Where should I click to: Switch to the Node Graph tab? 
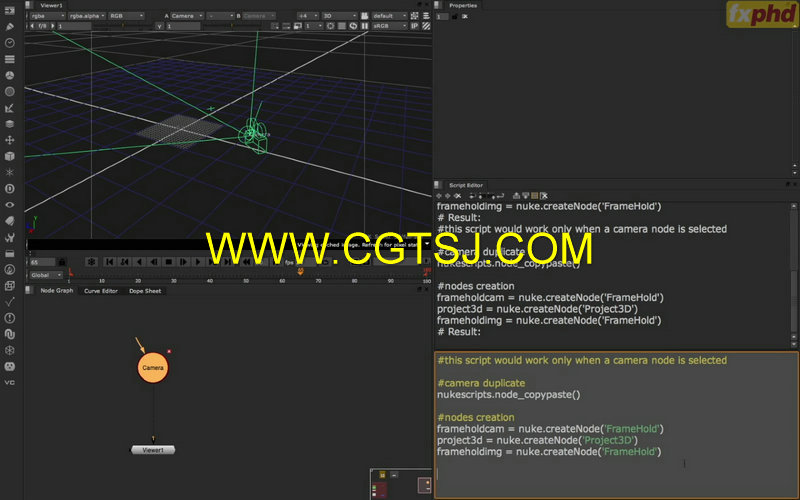(x=57, y=291)
